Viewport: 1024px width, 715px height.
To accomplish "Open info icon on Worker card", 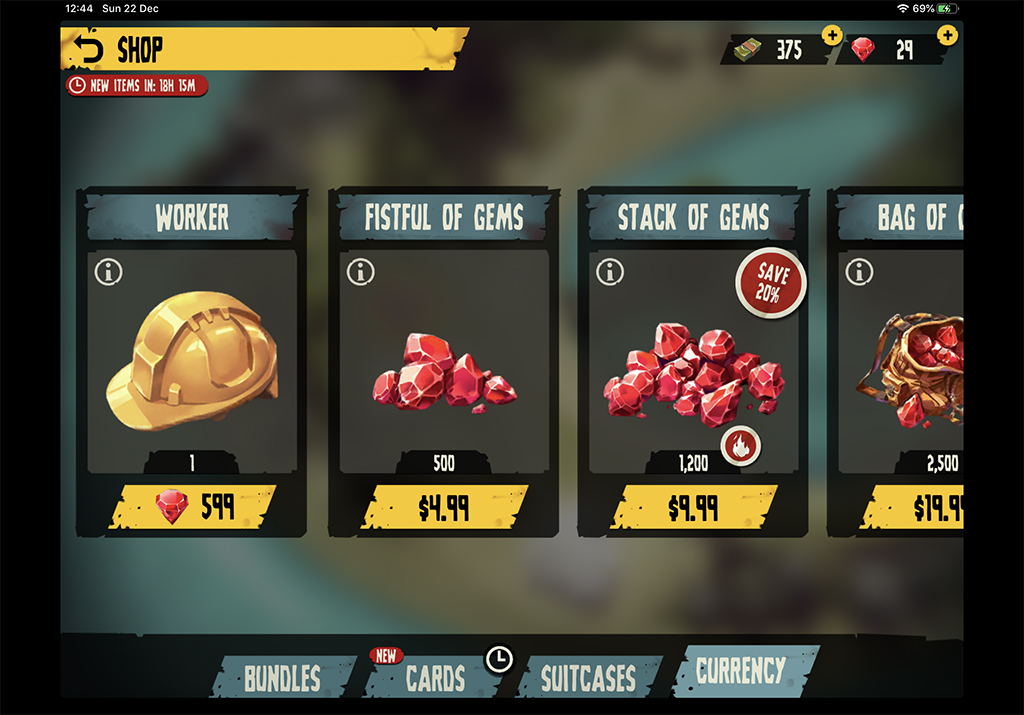I will 108,272.
